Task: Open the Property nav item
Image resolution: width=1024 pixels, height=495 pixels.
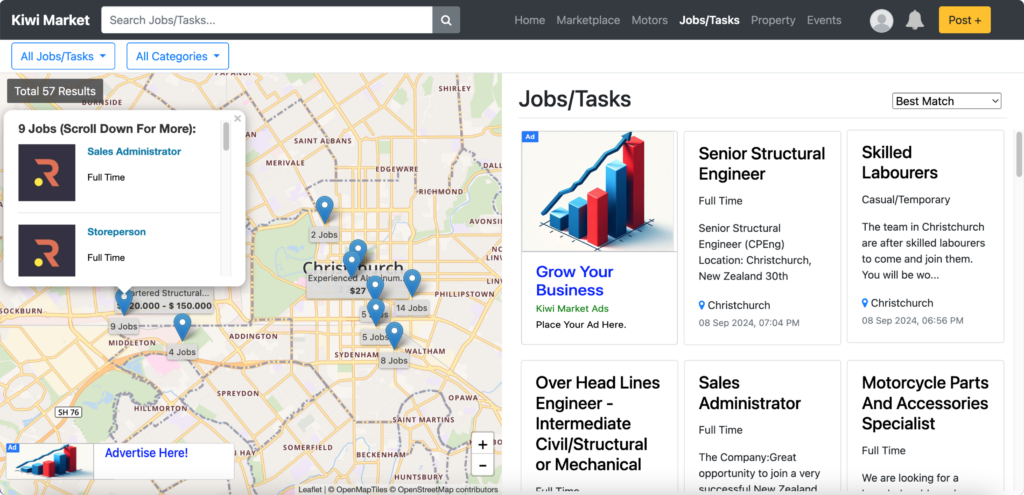Action: 773,20
